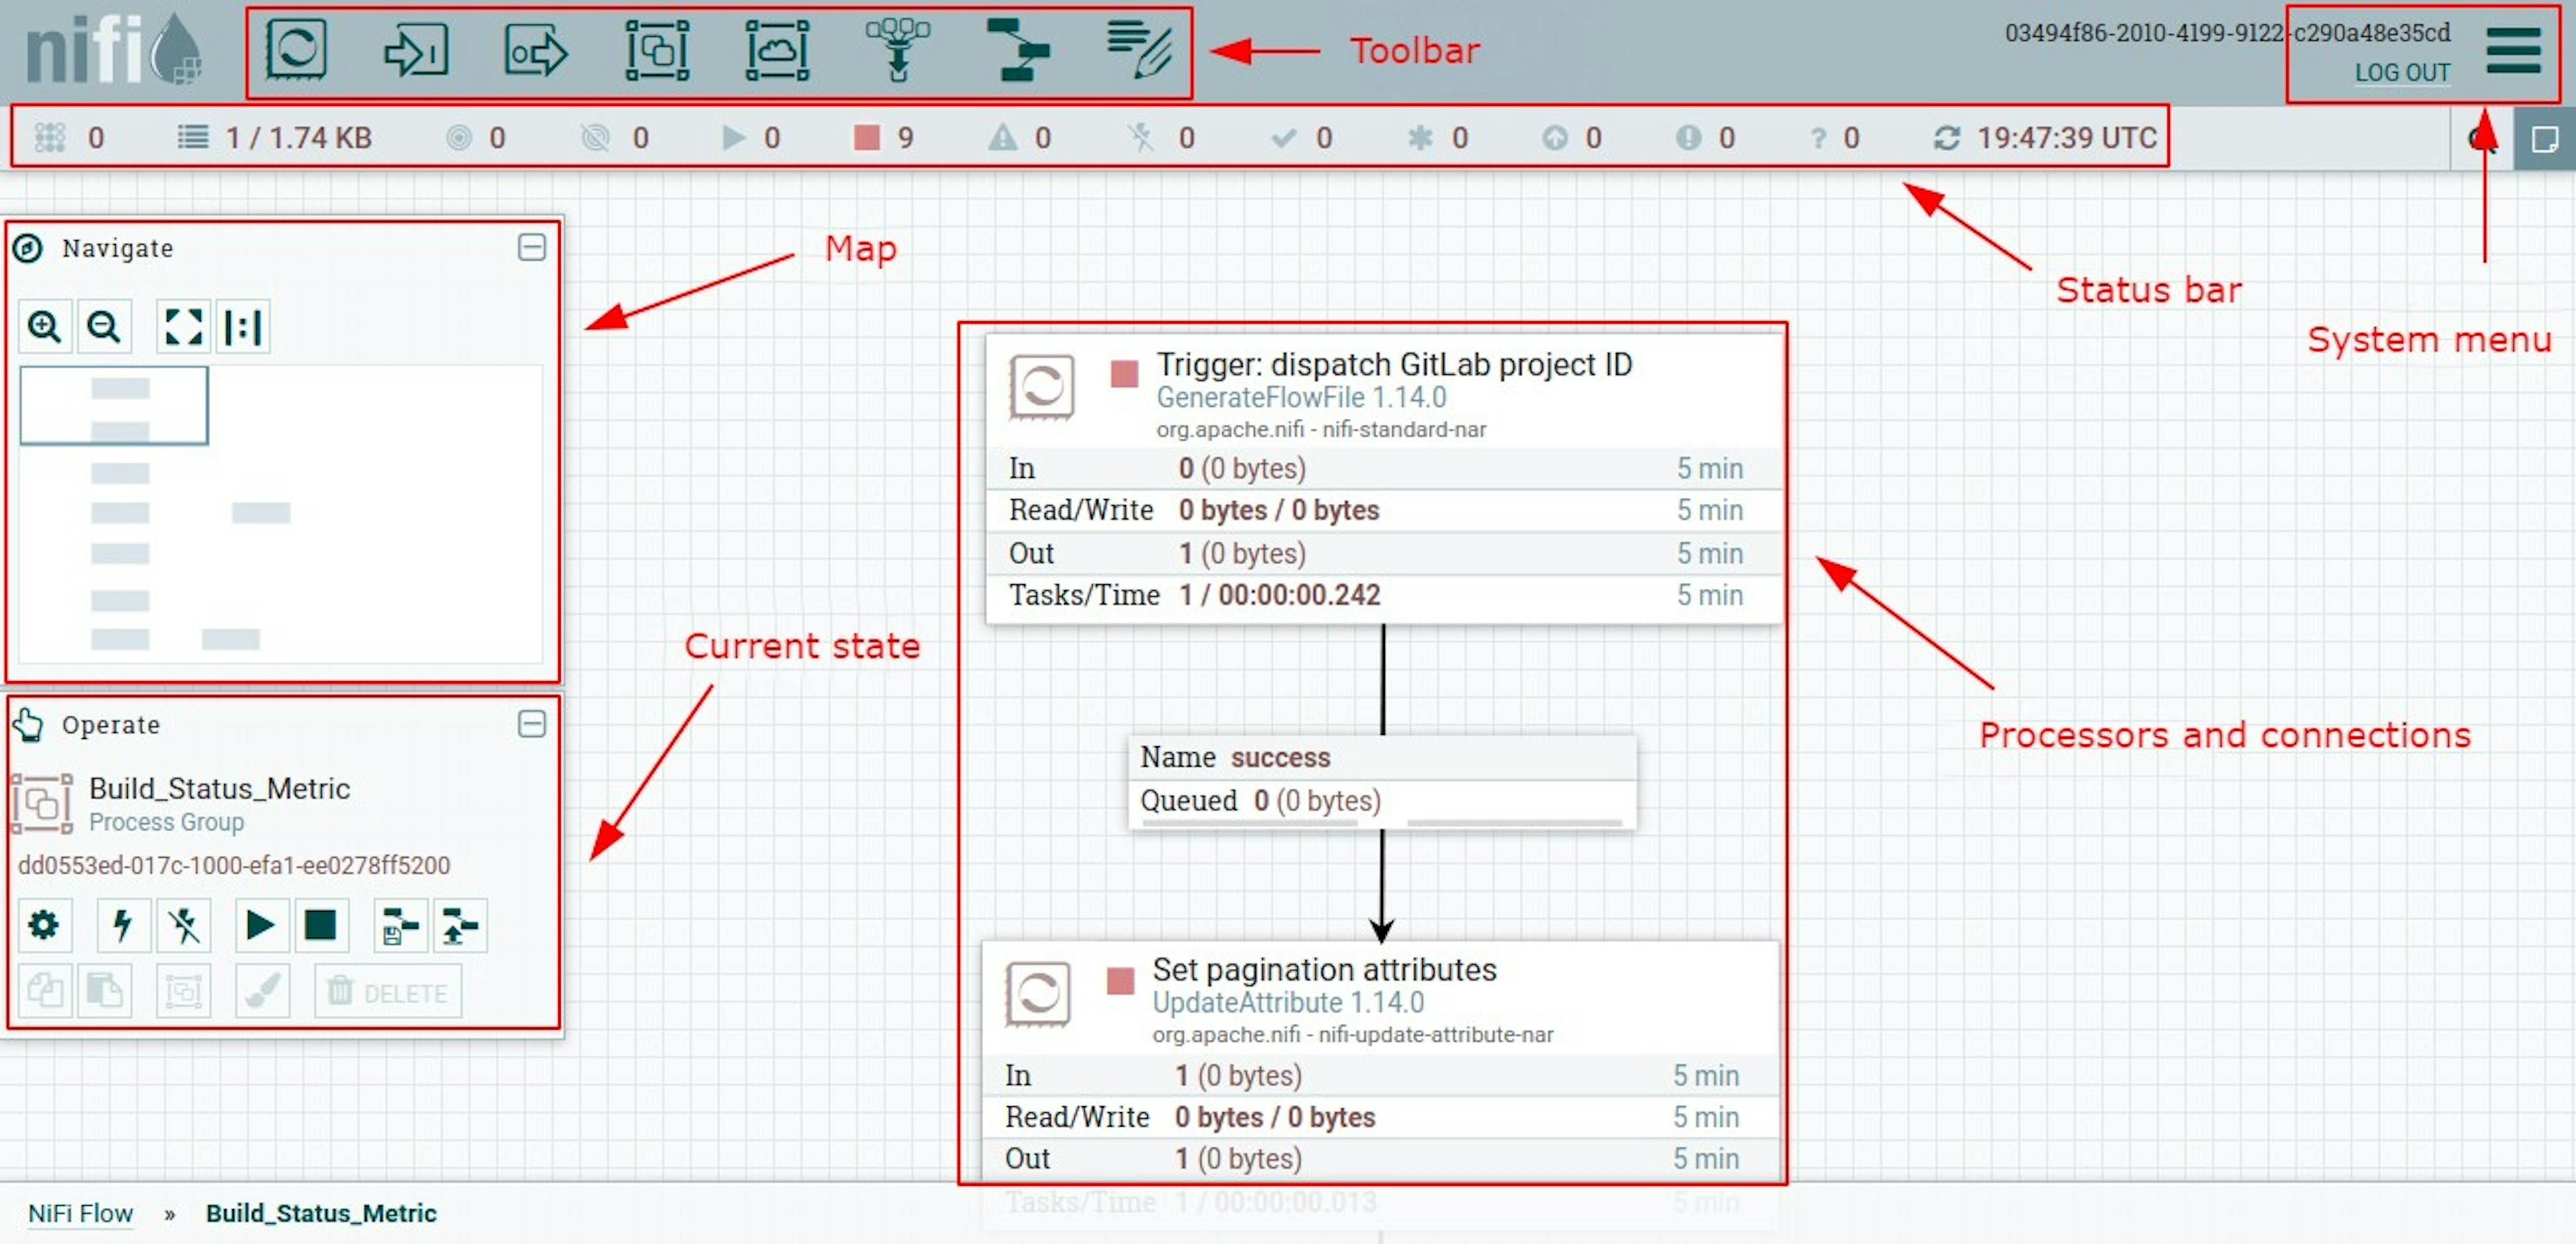Viewport: 2576px width, 1244px height.
Task: Zoom in using the Navigate panel magnifier
Action: click(x=44, y=326)
